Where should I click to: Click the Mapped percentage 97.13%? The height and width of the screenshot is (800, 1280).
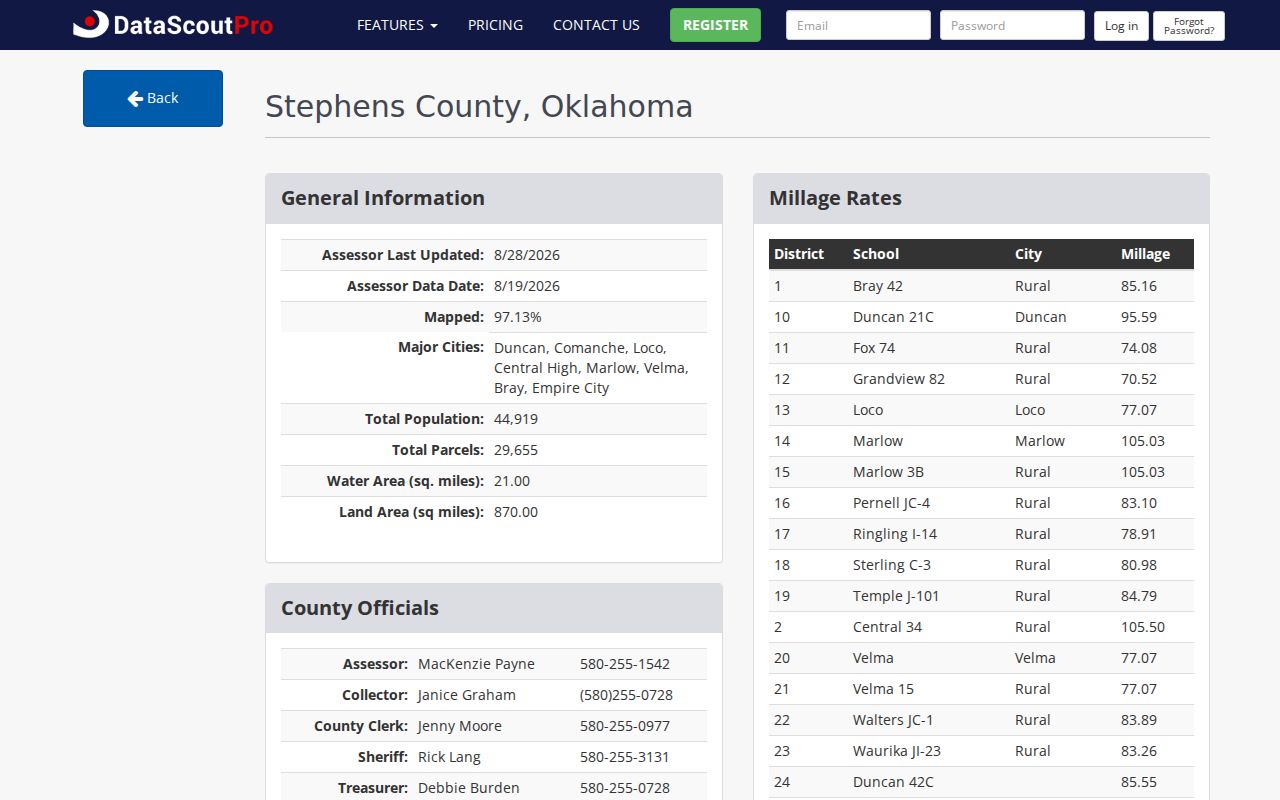[518, 317]
